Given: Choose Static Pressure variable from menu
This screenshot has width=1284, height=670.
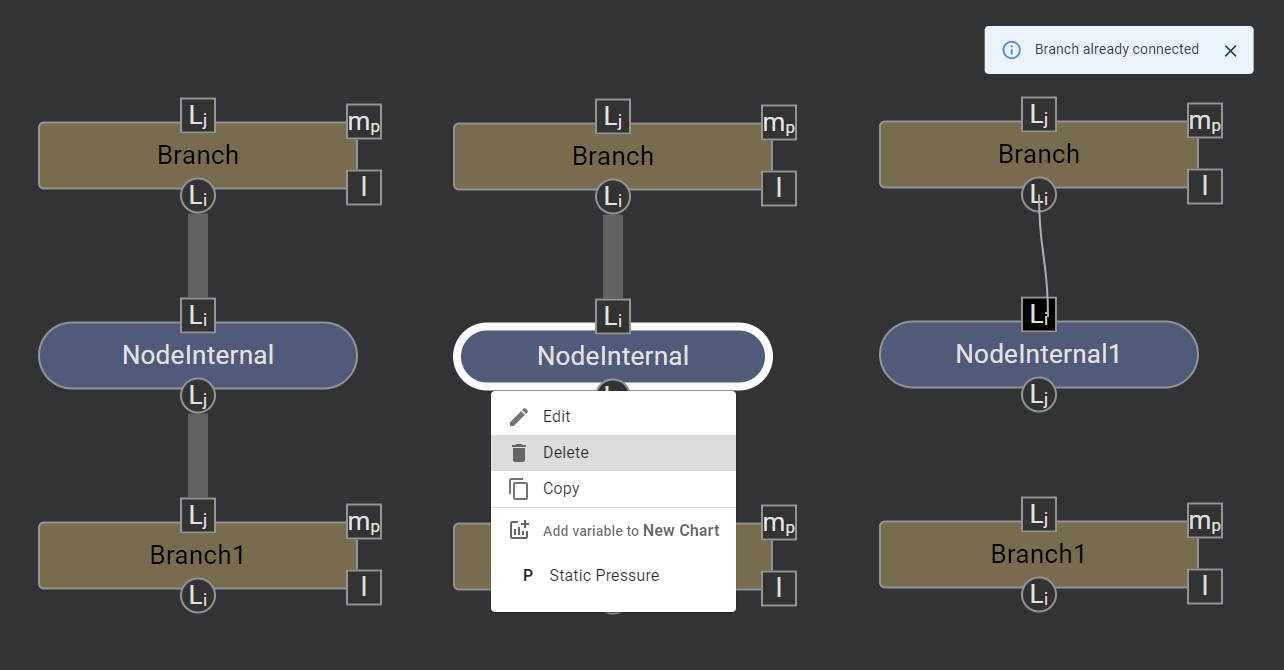Looking at the screenshot, I should (604, 576).
